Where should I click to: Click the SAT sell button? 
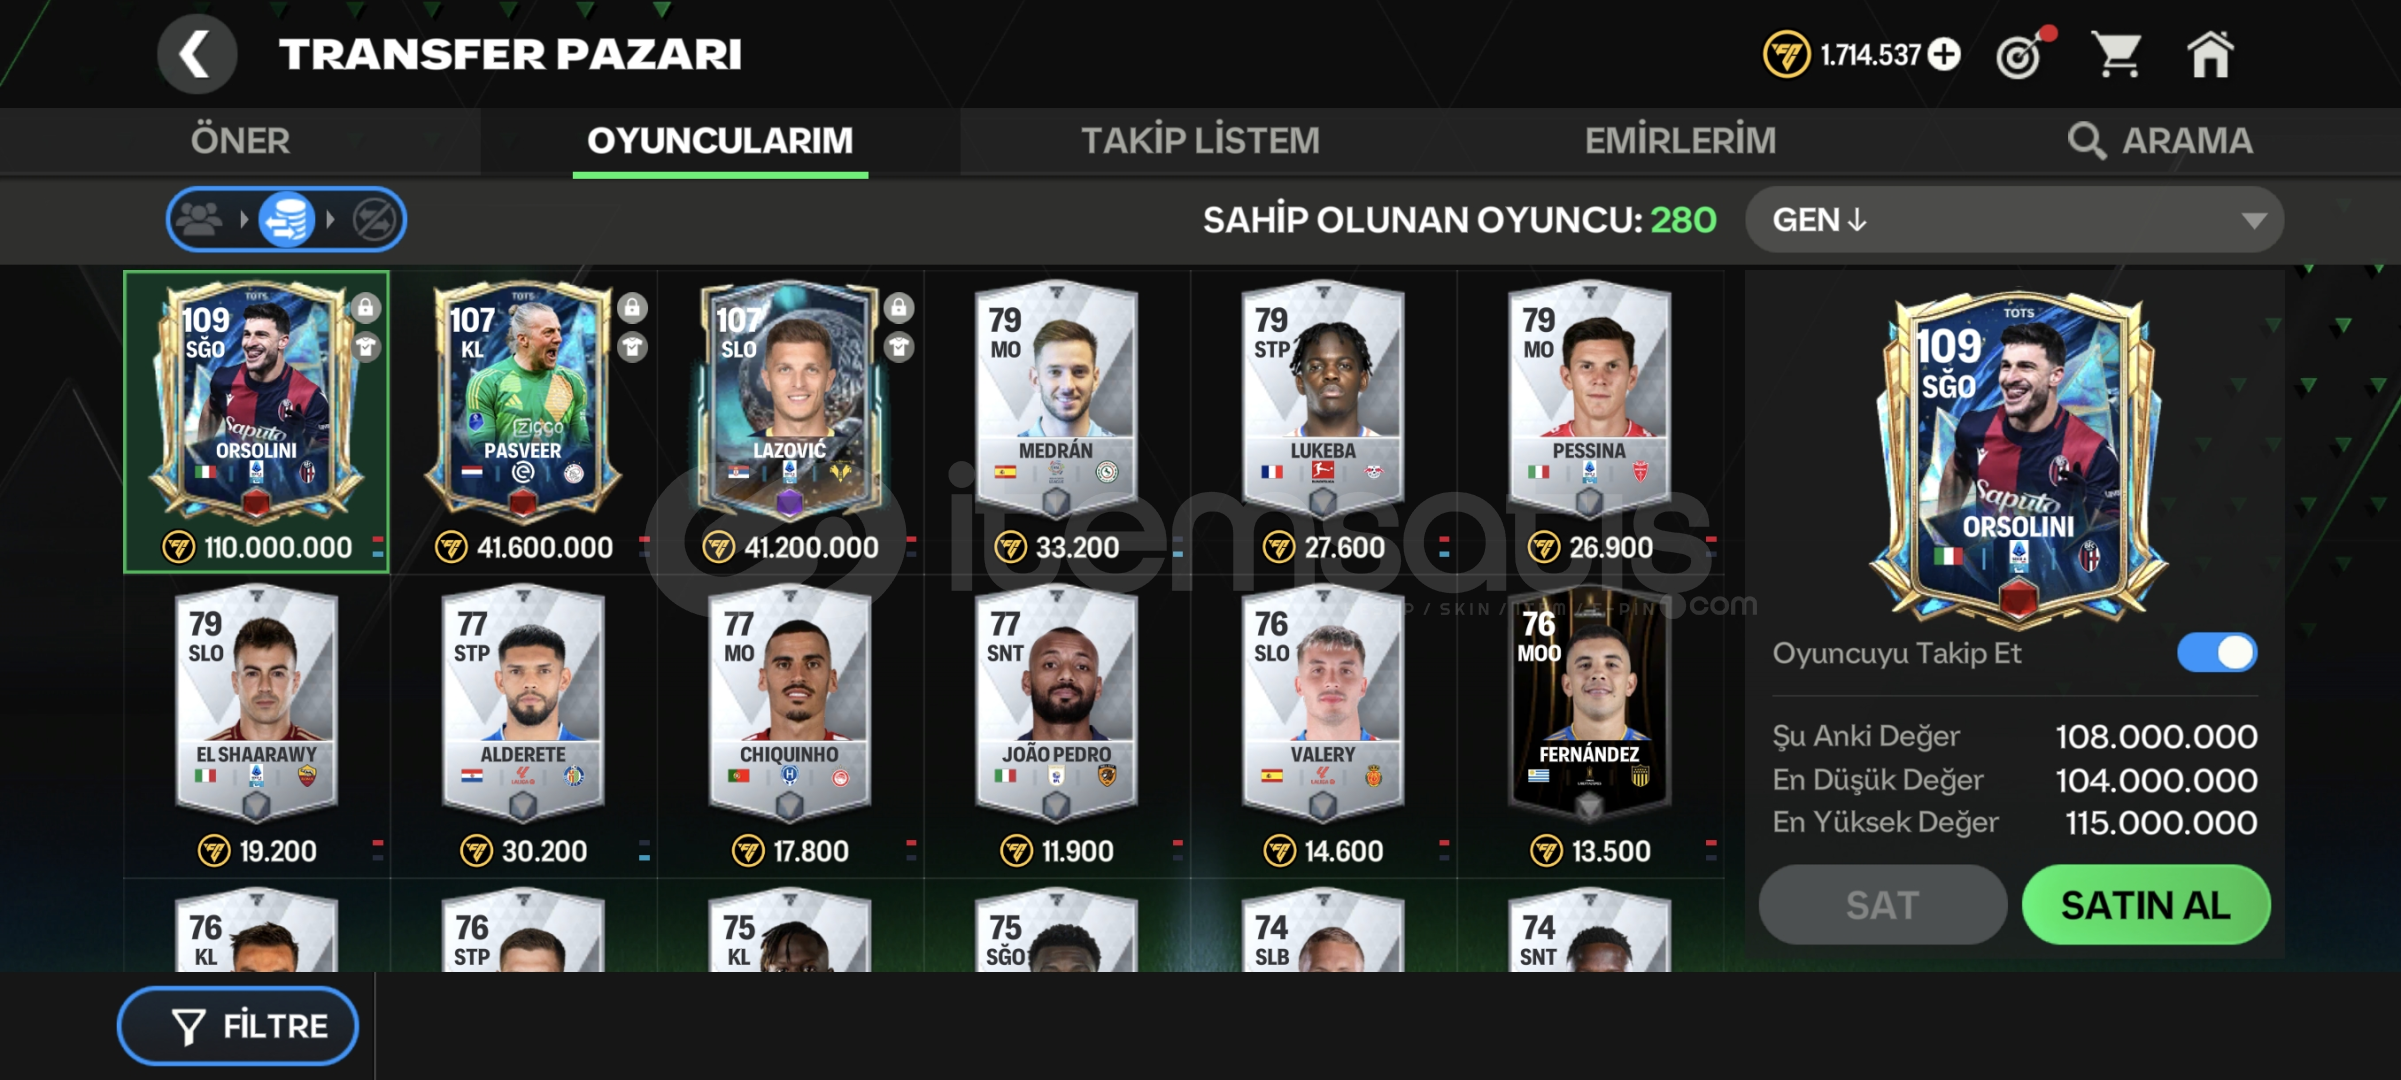click(x=1882, y=905)
